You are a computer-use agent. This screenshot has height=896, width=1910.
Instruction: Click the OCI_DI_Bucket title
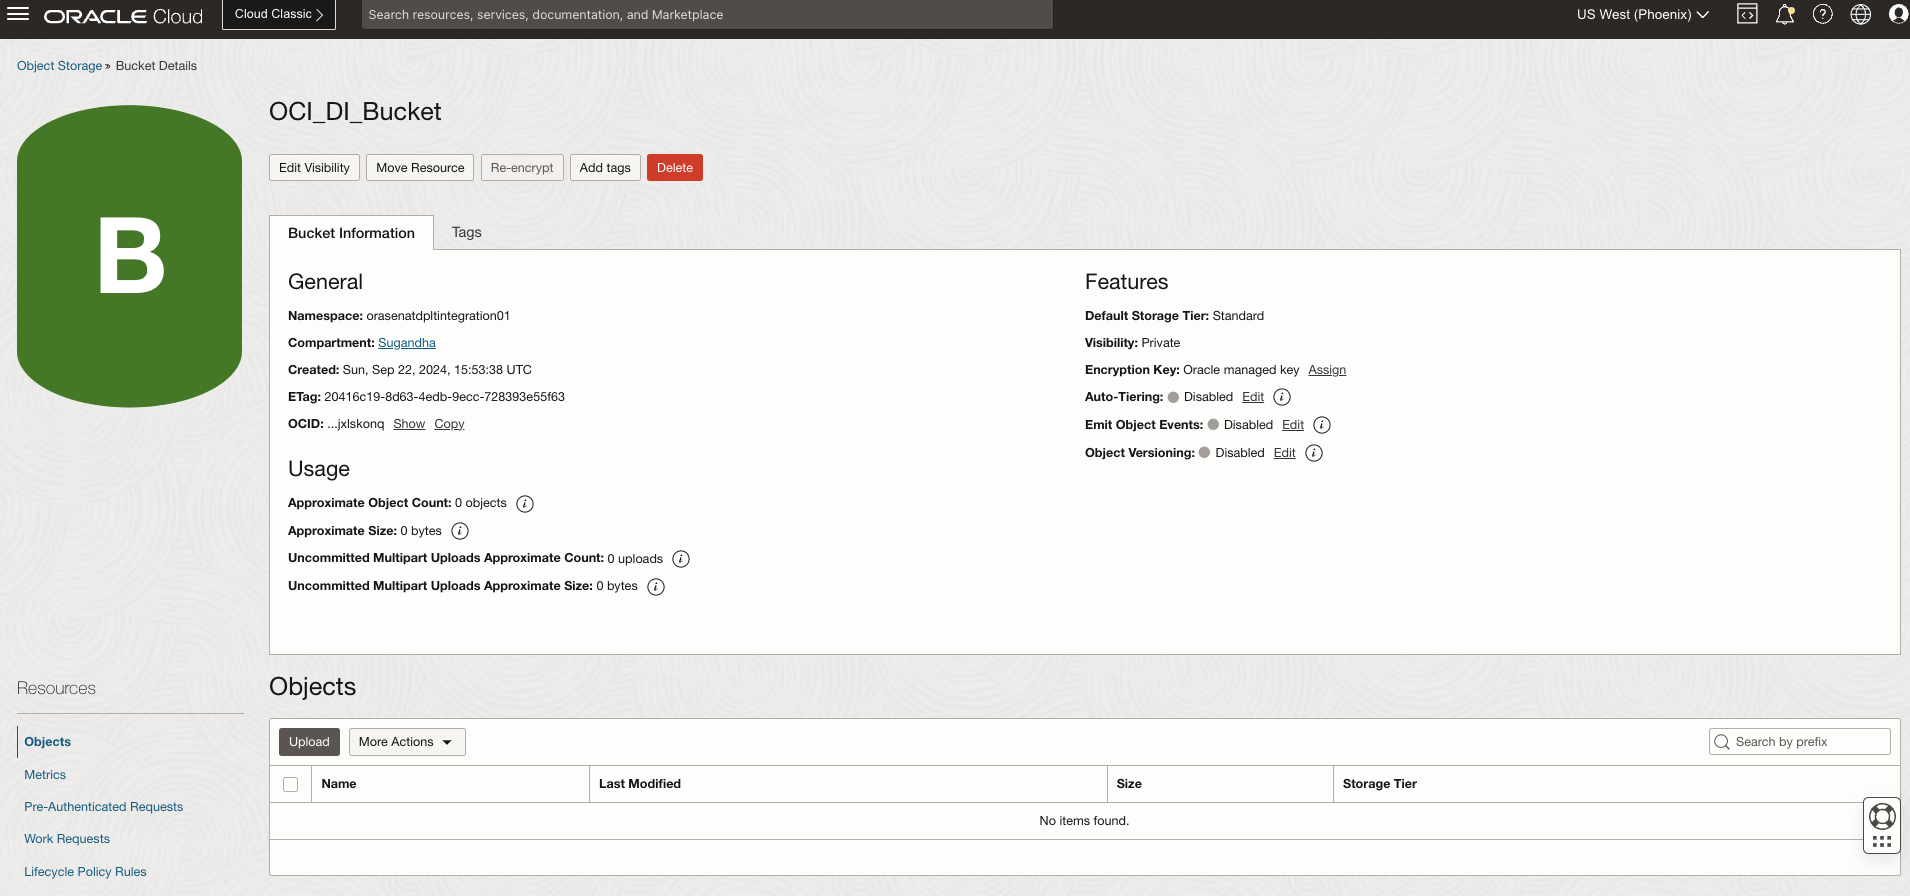tap(355, 111)
